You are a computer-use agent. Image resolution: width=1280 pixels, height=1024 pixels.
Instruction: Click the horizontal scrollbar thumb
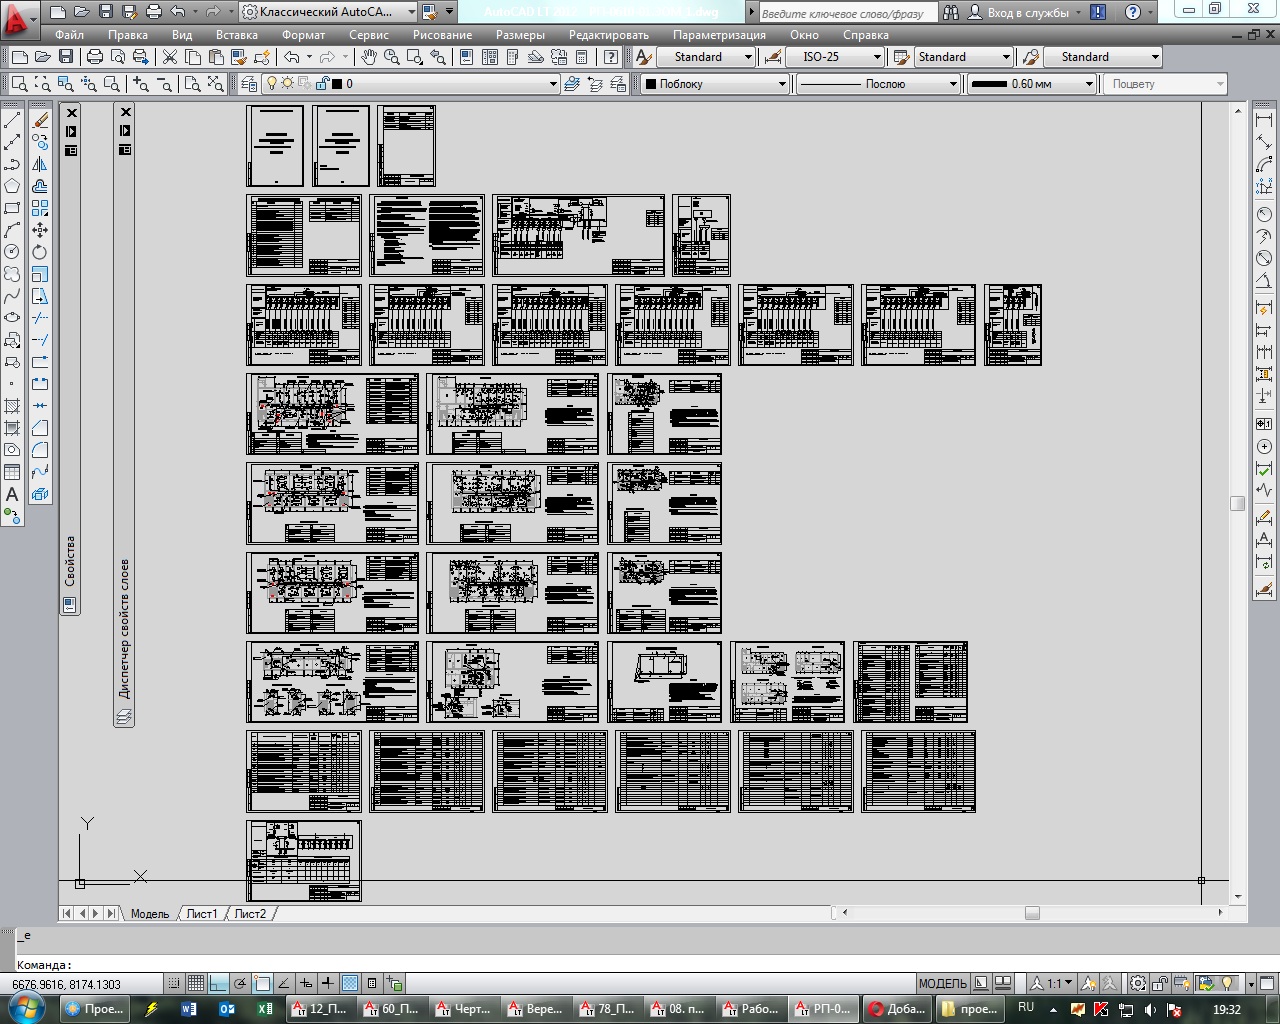[1032, 912]
